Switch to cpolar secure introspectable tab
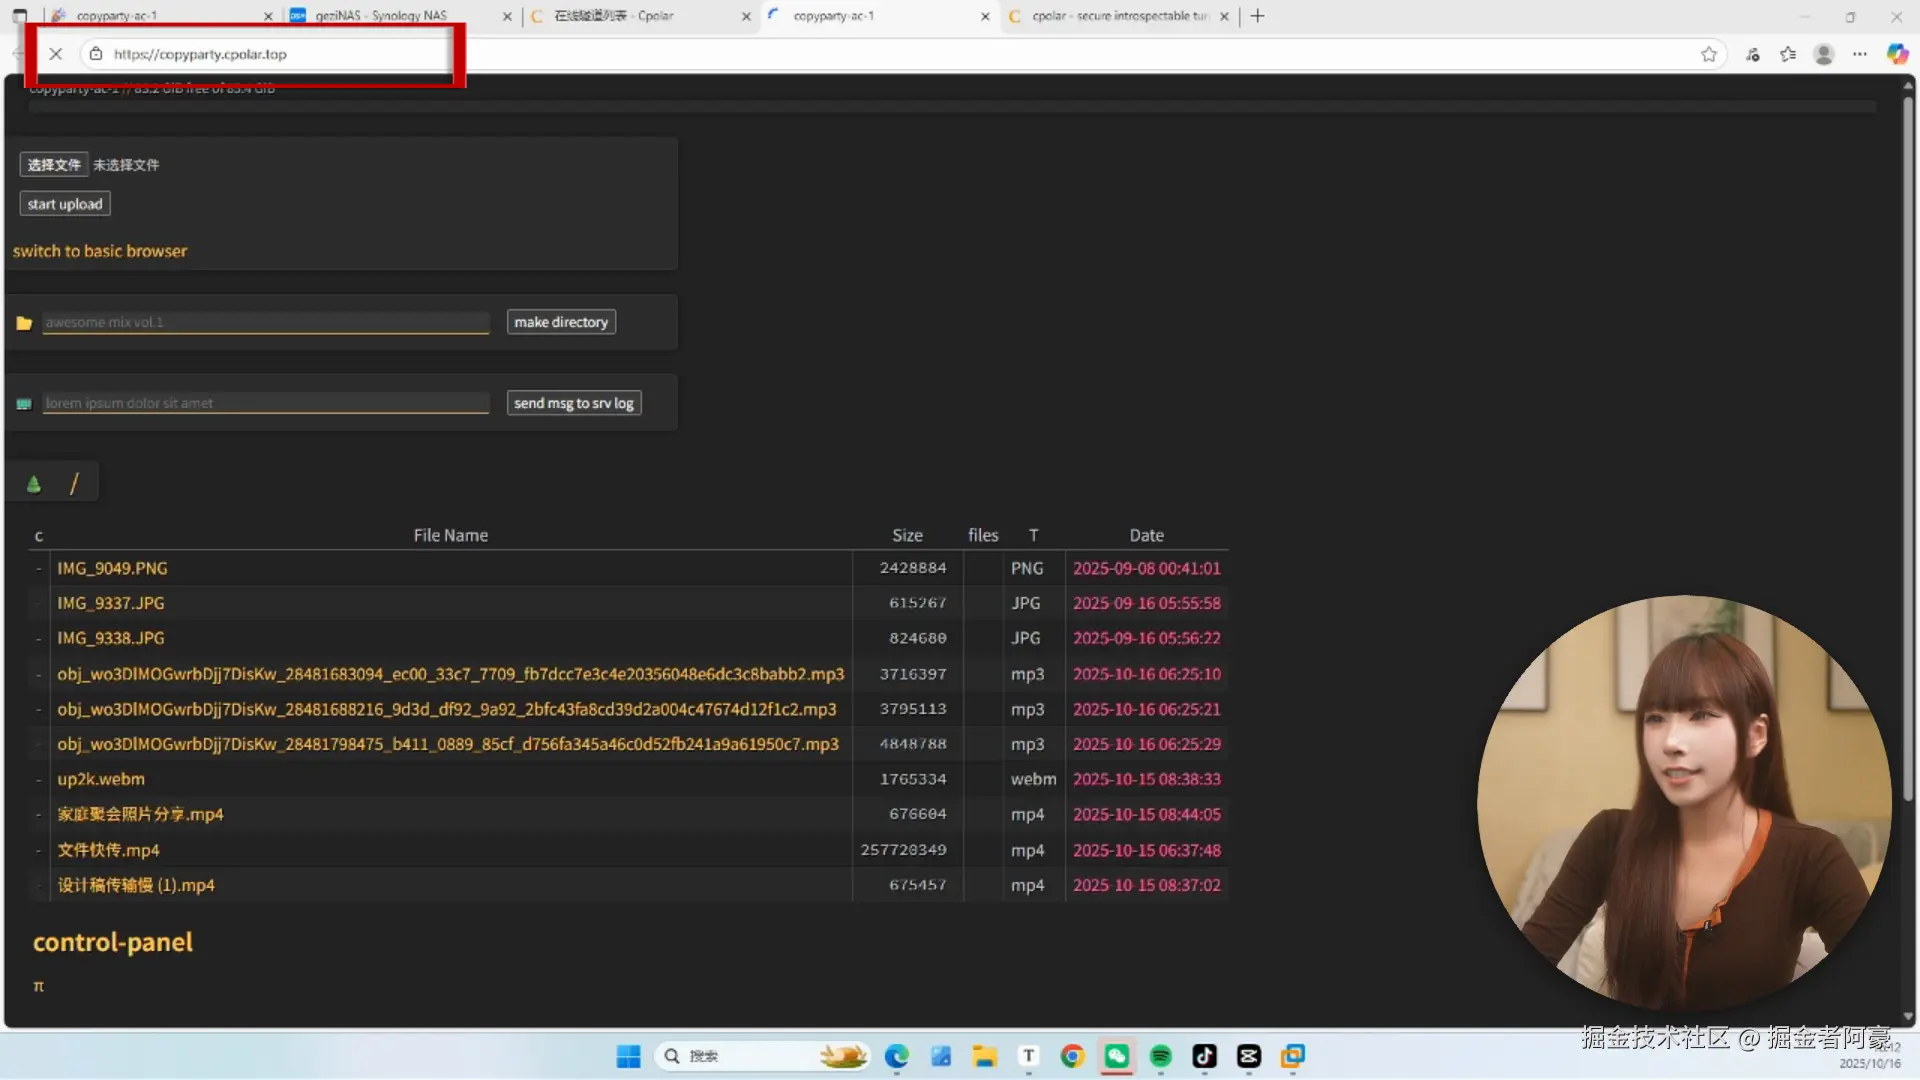Screen dimensions: 1920x1080 1119,16
